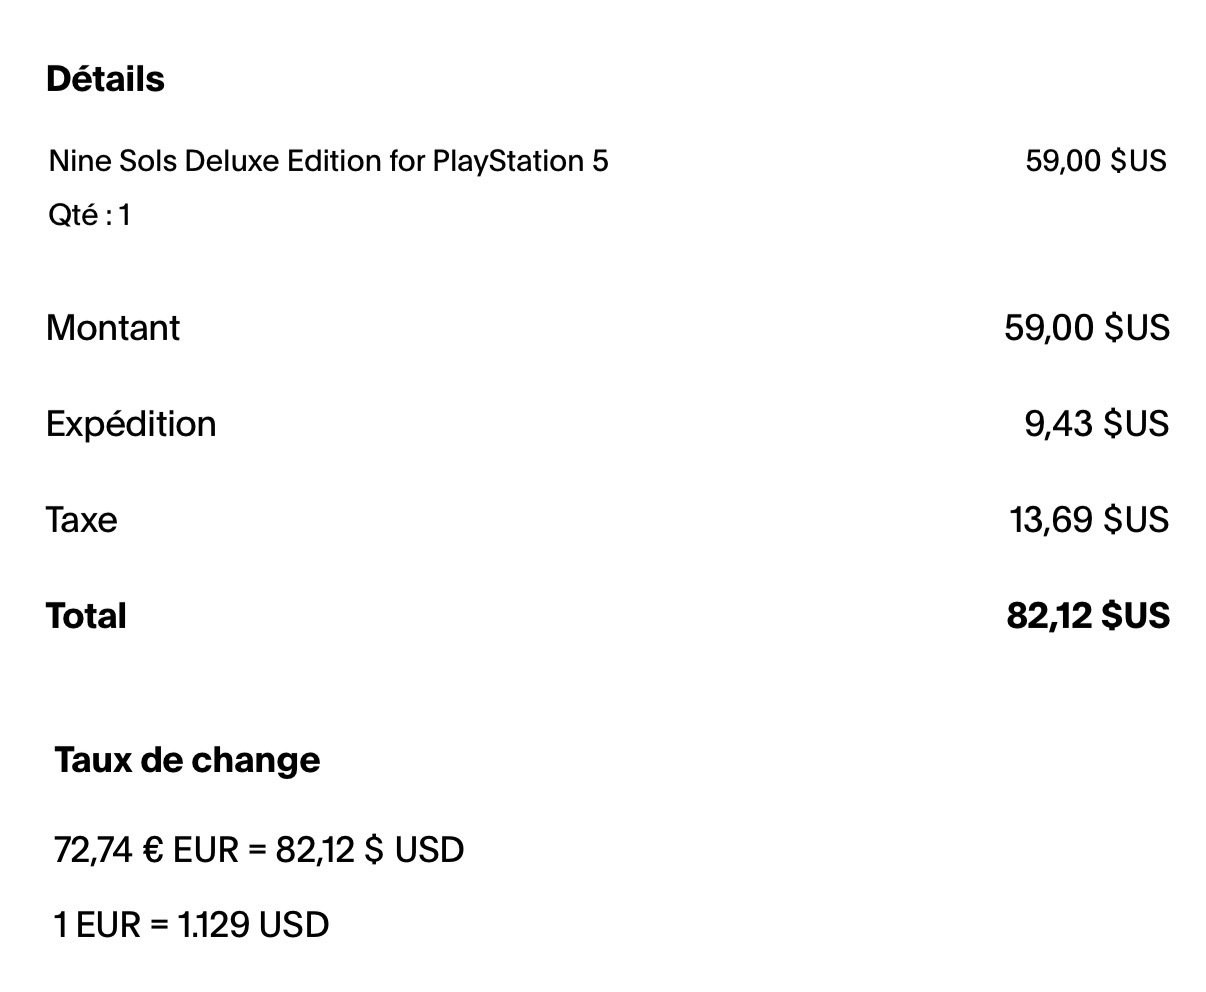Click the Taxe label
This screenshot has height=992, width=1206.
(x=81, y=520)
